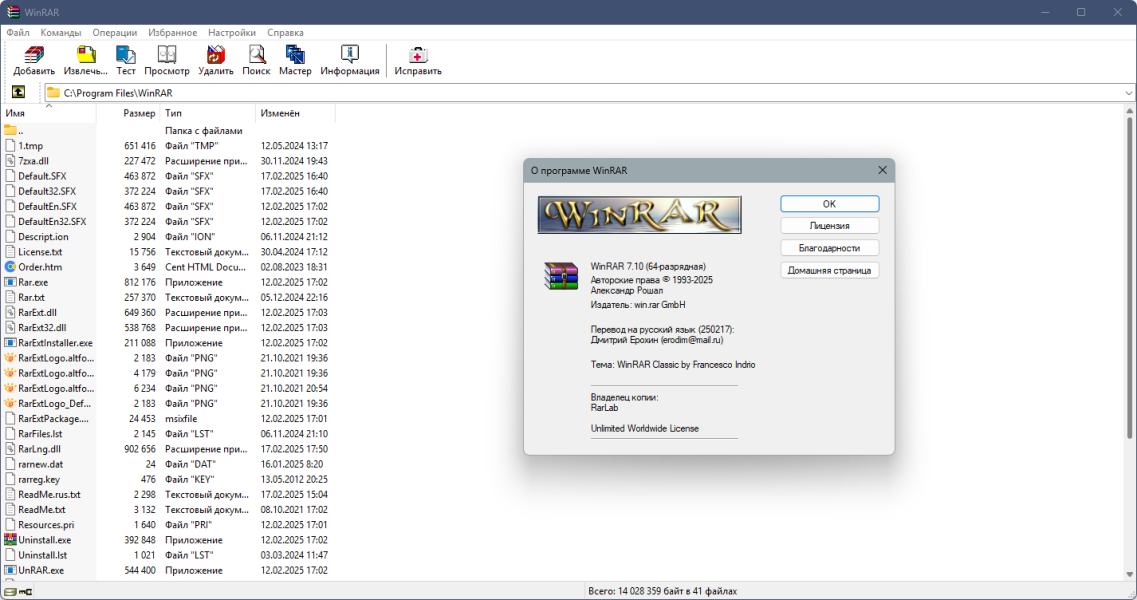Screen dimensions: 1137x600
Task: Confirm the About dialog with OK
Action: point(830,204)
